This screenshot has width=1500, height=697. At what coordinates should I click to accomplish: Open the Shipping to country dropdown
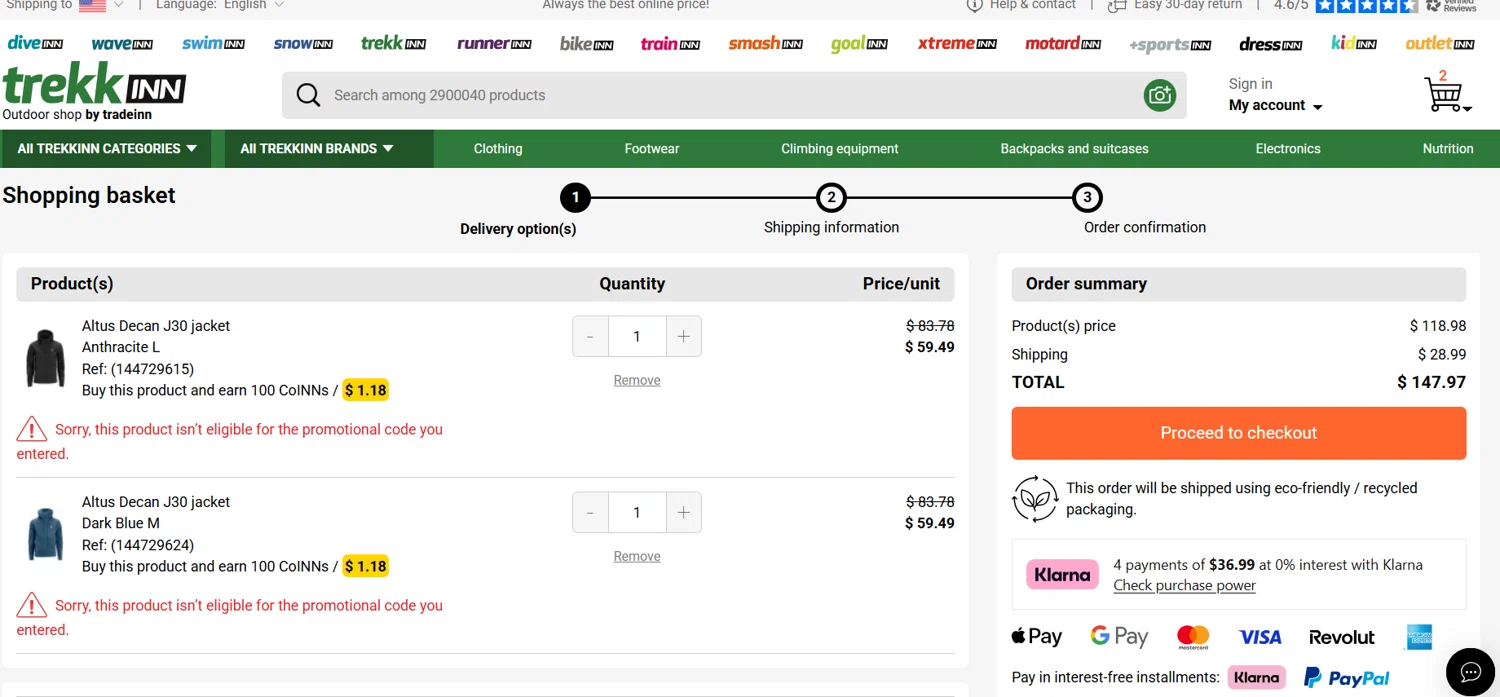(x=65, y=5)
